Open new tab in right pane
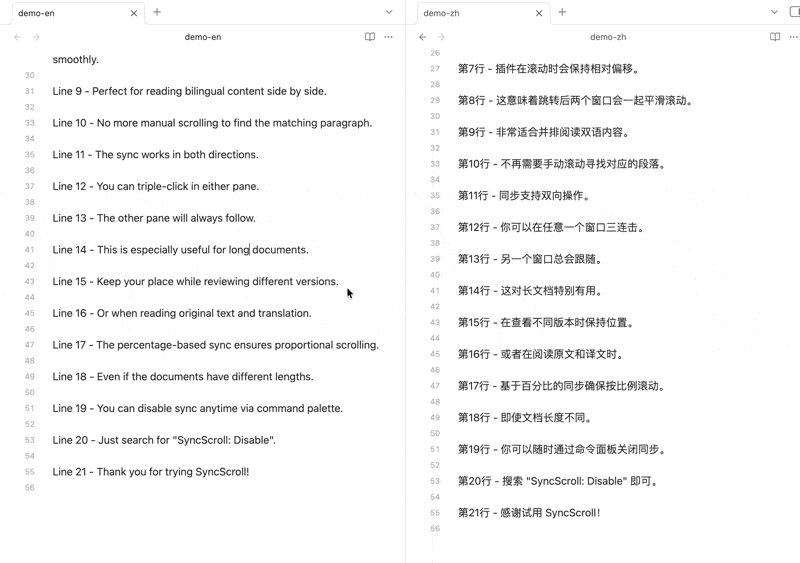Image resolution: width=800 pixels, height=563 pixels. click(562, 12)
